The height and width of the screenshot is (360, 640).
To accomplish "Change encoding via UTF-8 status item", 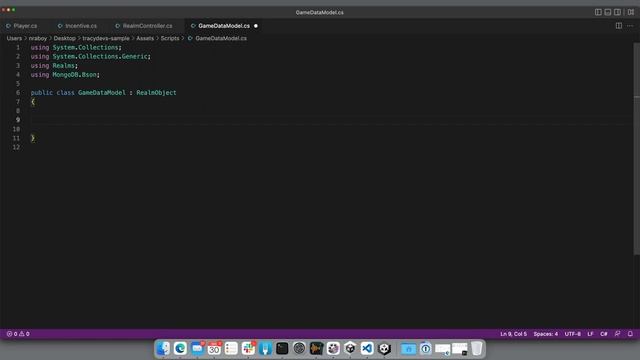I will click(x=573, y=334).
